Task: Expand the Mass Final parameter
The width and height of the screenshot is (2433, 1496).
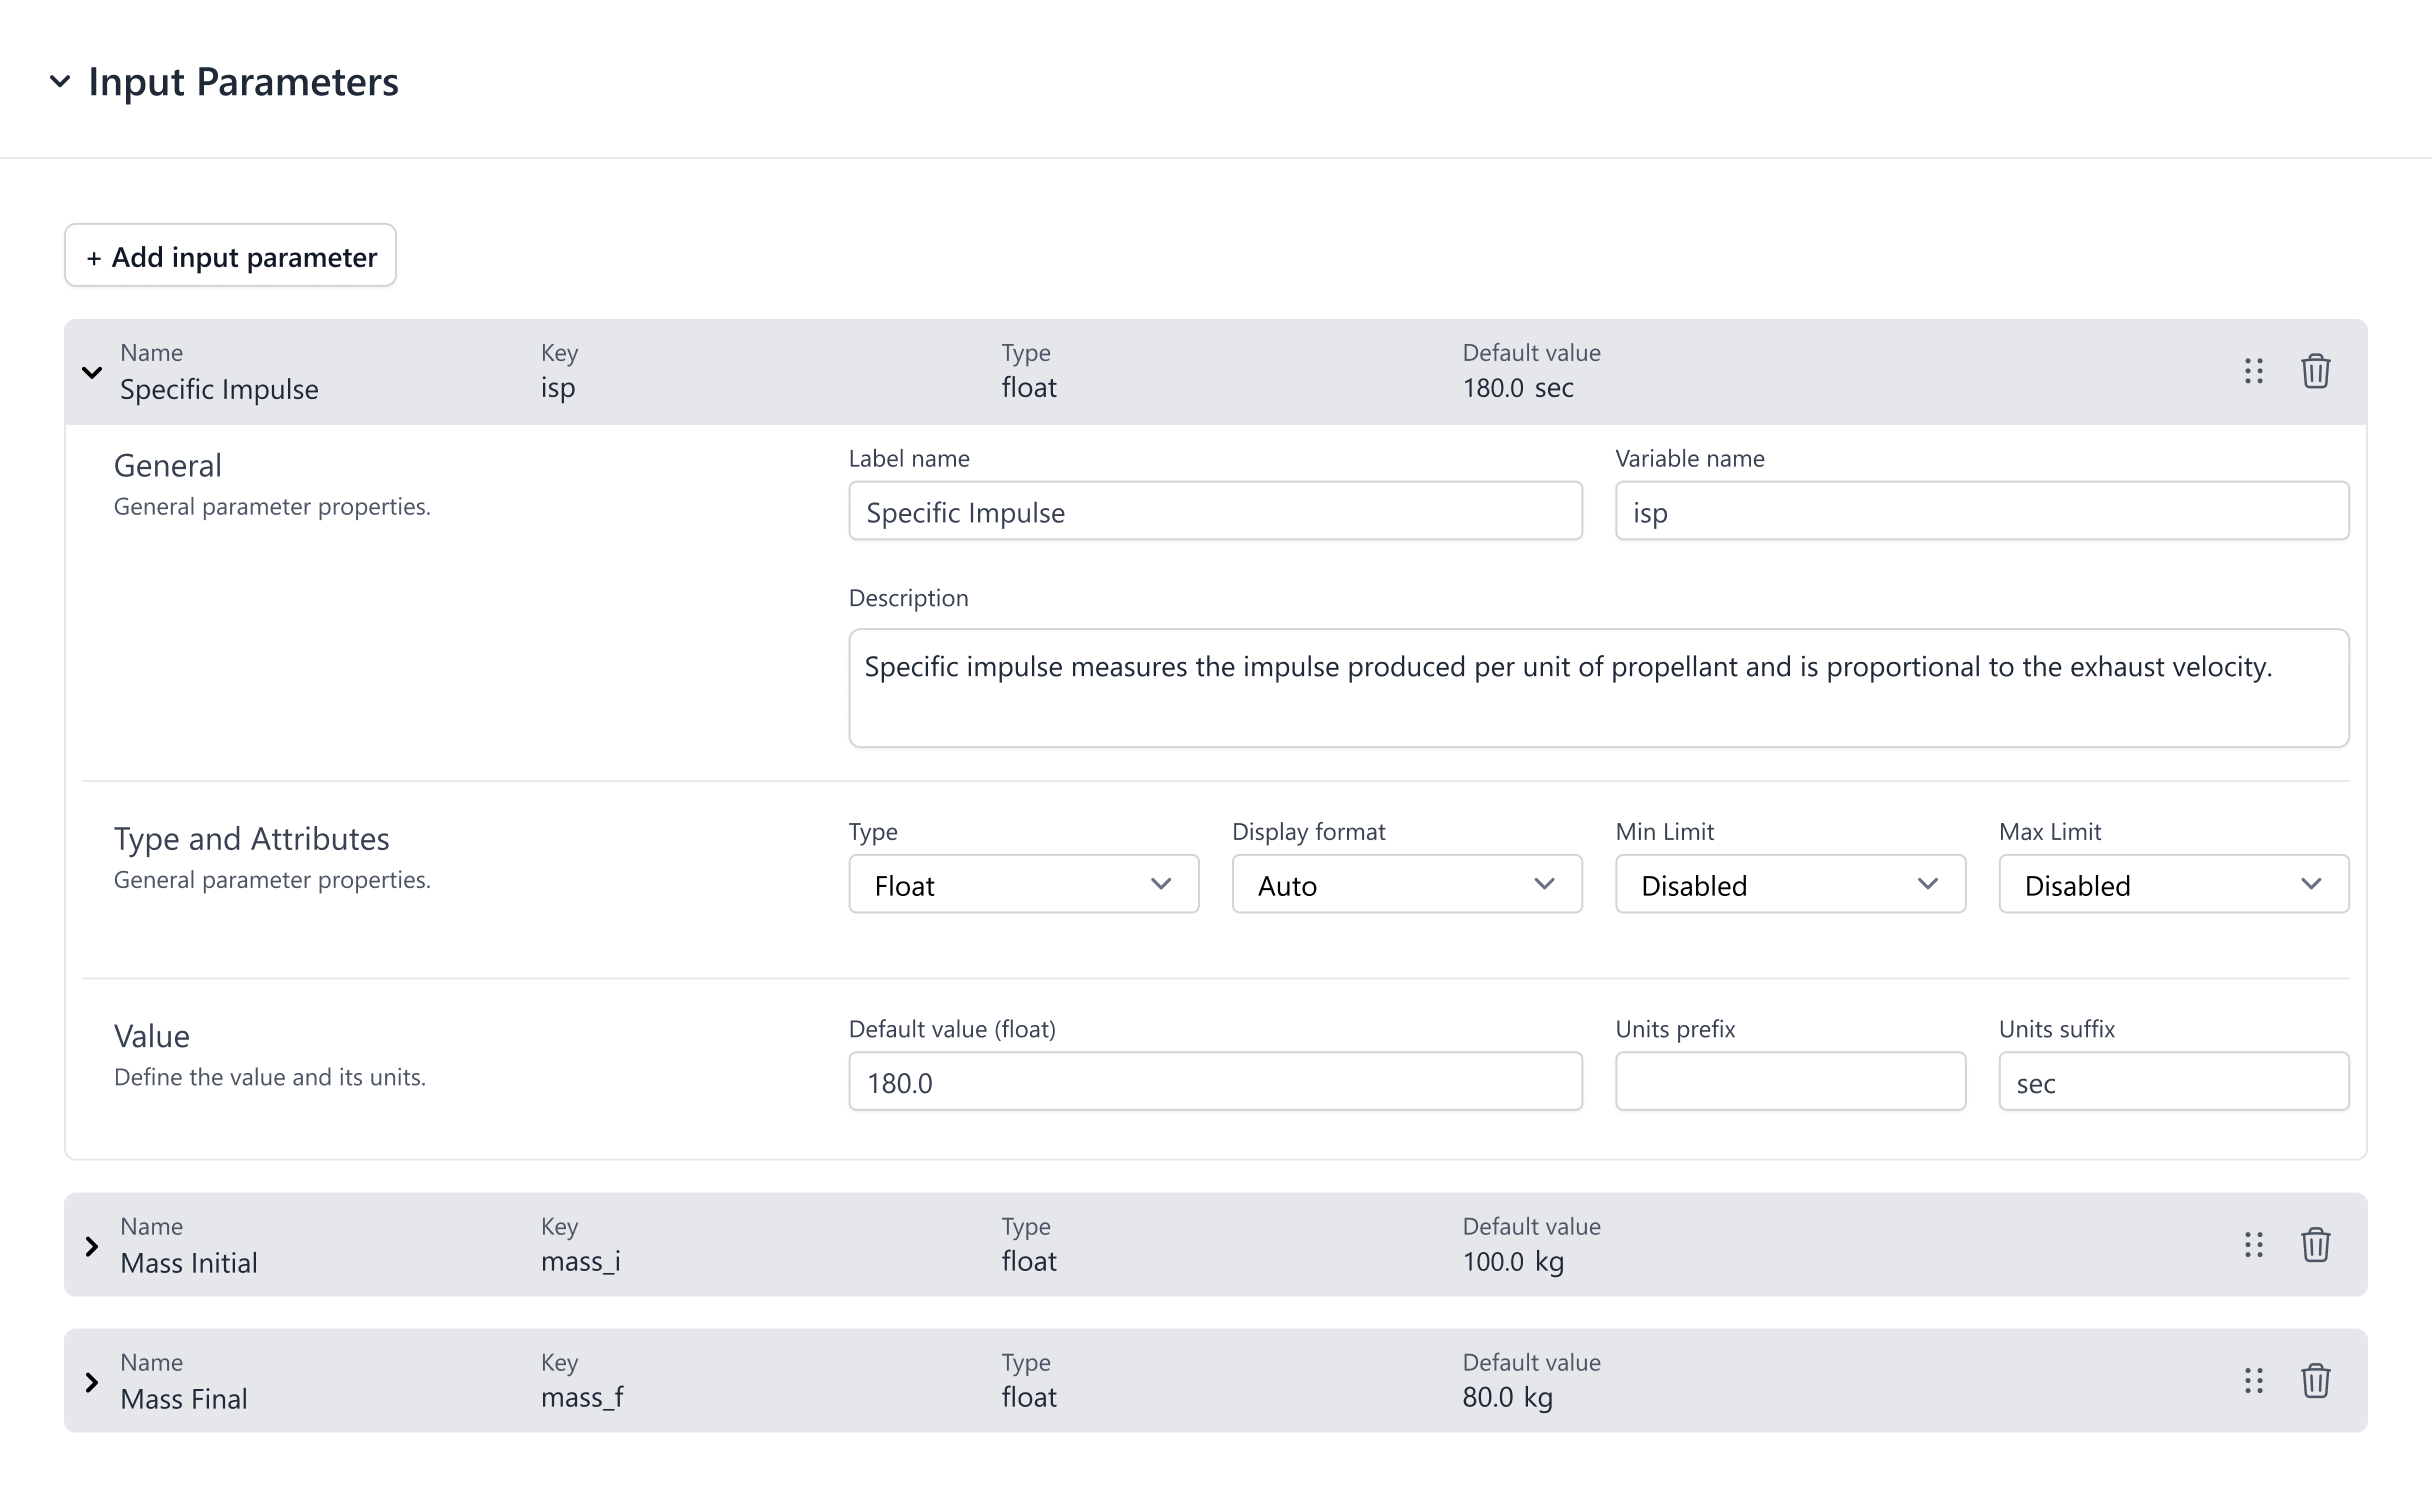Action: 92,1381
